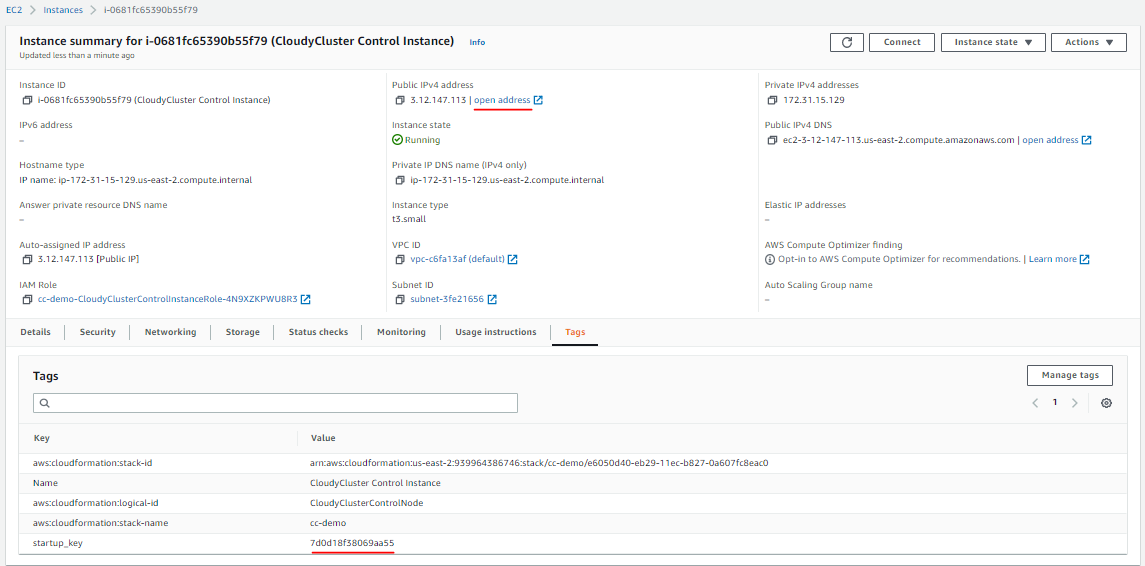Image resolution: width=1145 pixels, height=566 pixels.
Task: Copy the Instance ID value
Action: click(27, 100)
